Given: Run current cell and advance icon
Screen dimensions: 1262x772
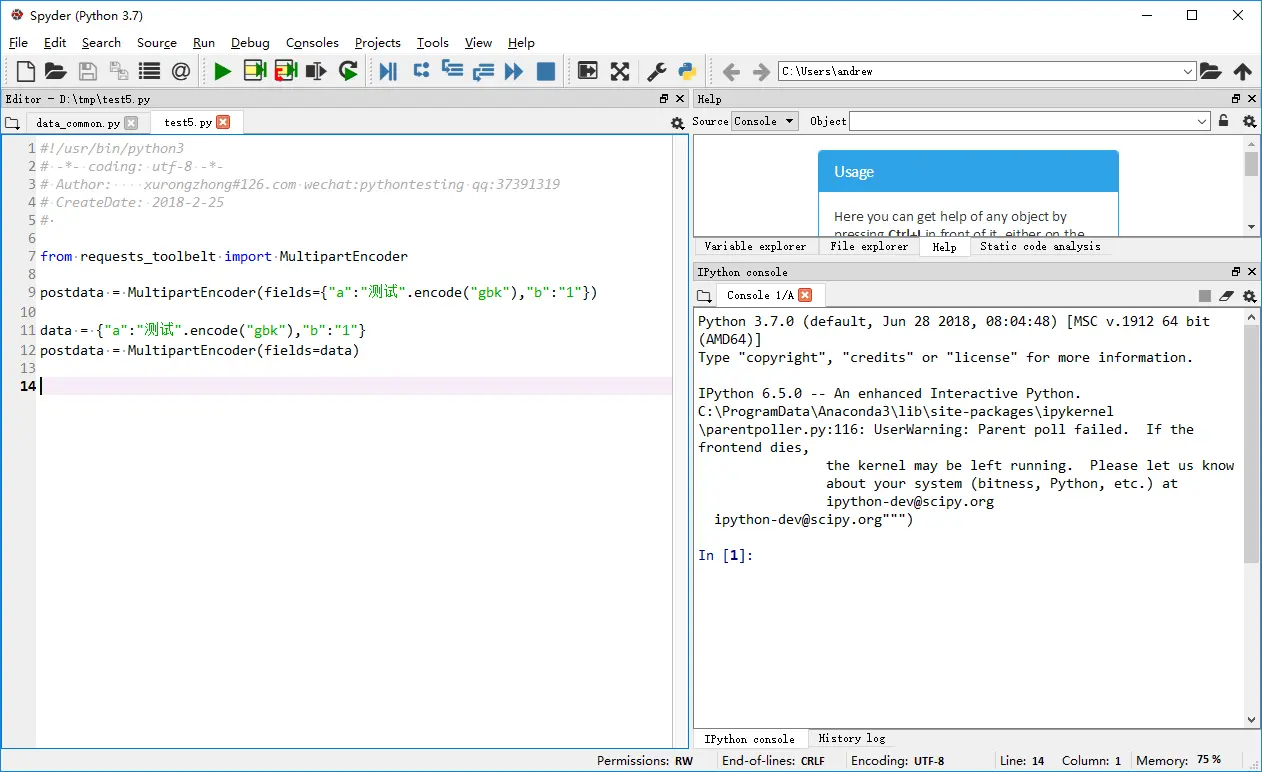Looking at the screenshot, I should [286, 71].
